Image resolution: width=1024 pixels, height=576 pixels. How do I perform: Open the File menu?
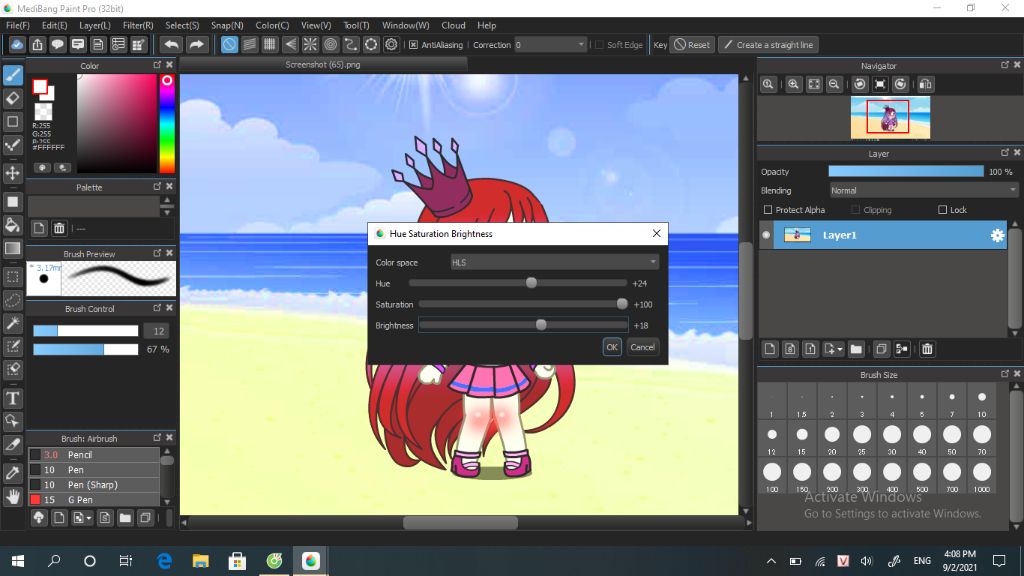click(18, 25)
